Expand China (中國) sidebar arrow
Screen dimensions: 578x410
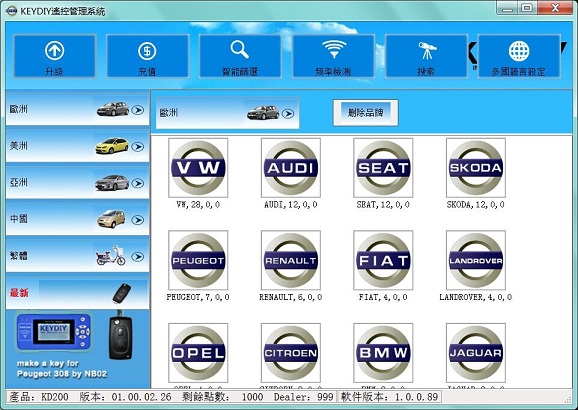pos(138,220)
